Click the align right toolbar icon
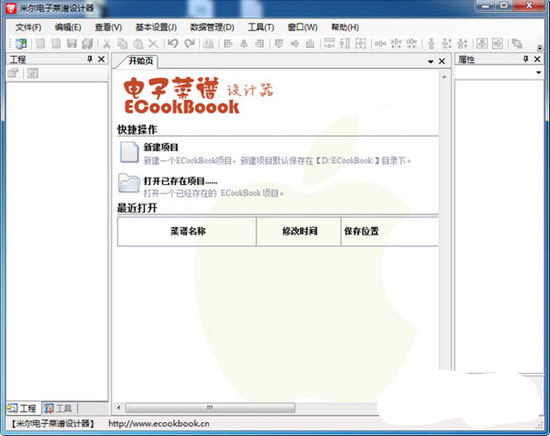Image resolution: width=550 pixels, height=436 pixels. click(260, 43)
